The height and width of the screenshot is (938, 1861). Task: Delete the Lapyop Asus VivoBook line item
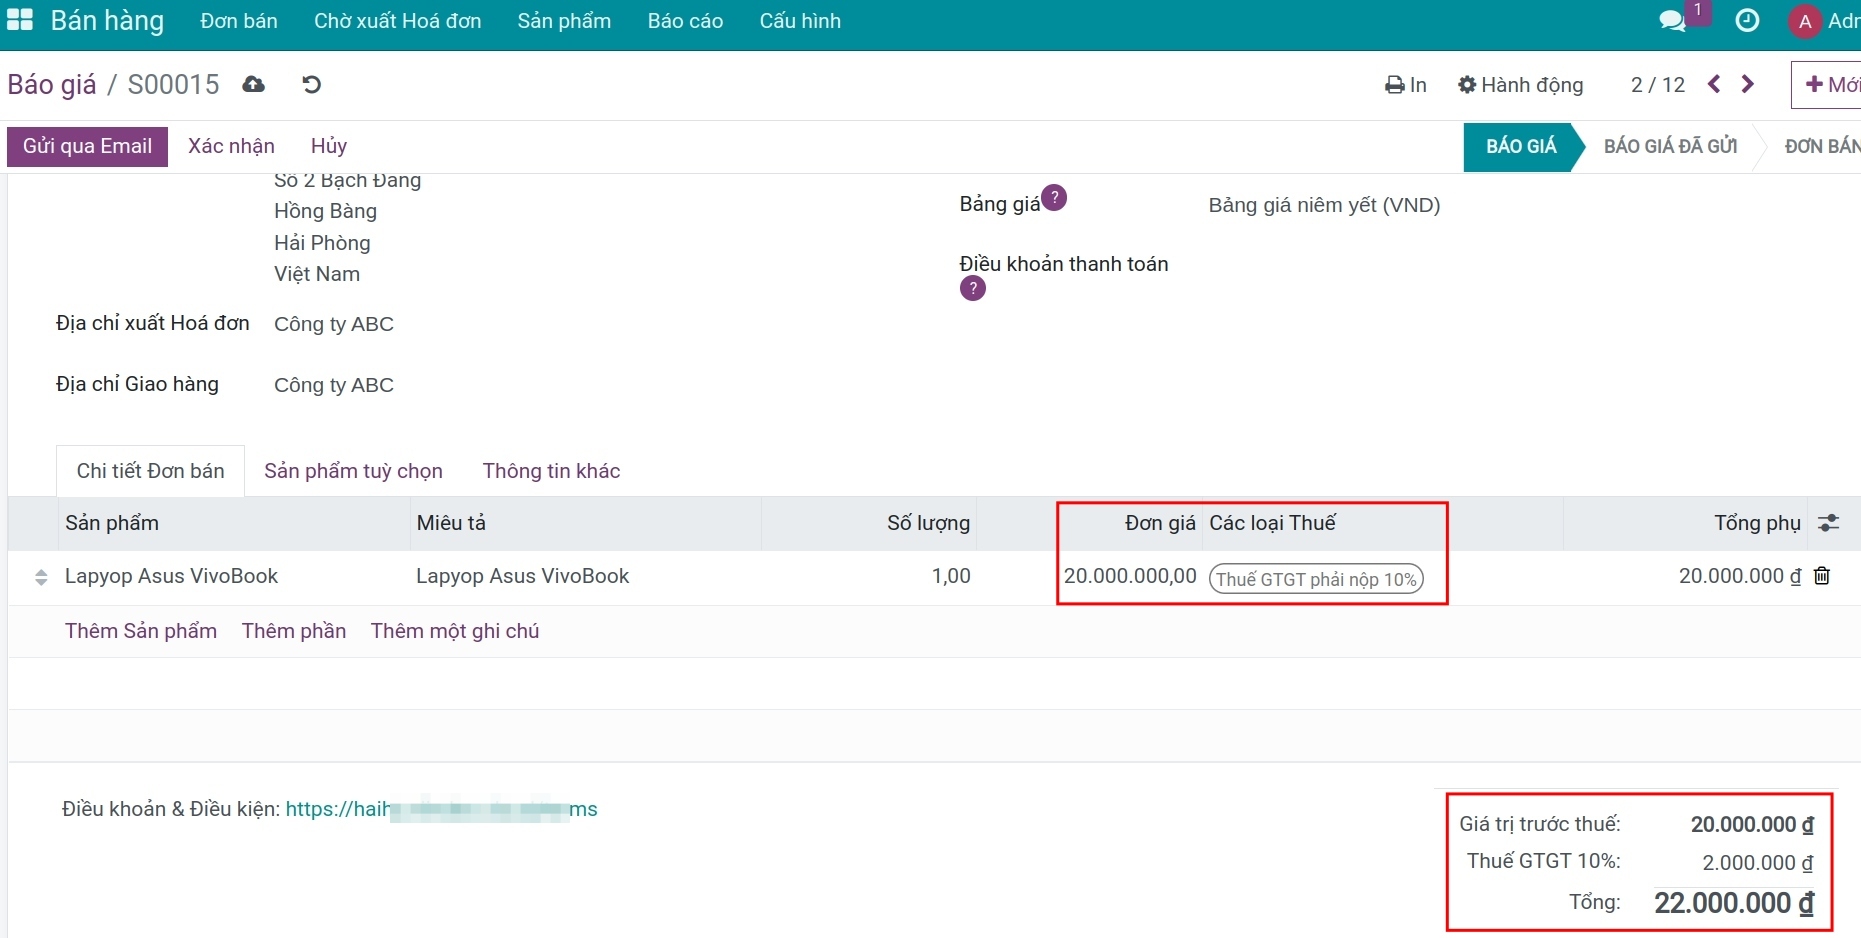click(x=1822, y=576)
